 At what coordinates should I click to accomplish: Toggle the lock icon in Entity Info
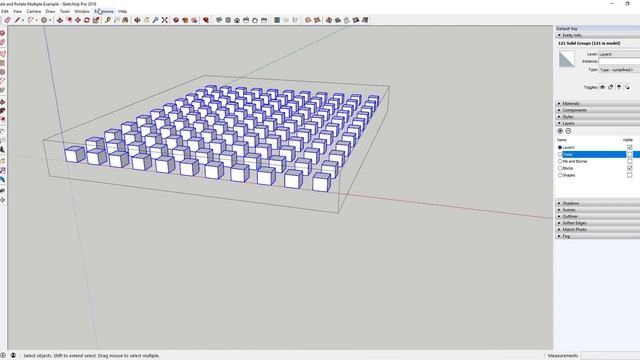click(x=611, y=87)
